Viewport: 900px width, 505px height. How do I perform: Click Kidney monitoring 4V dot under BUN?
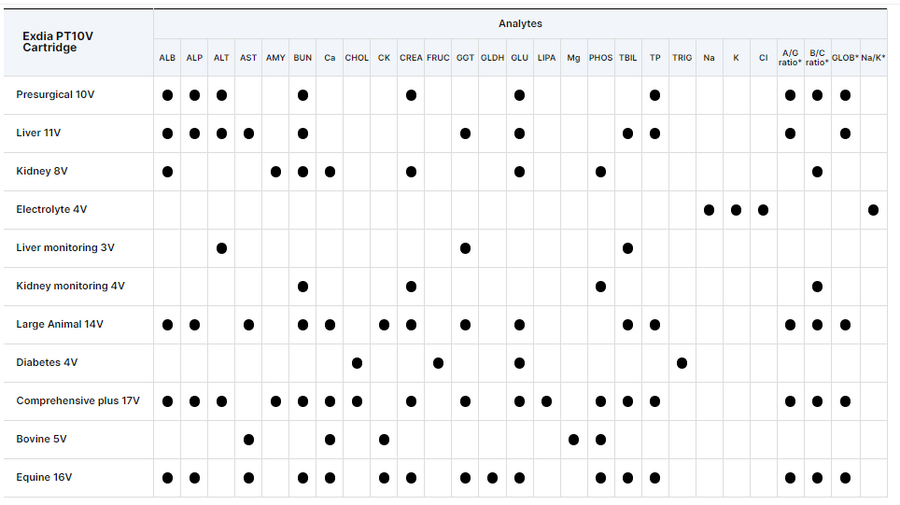pyautogui.click(x=302, y=287)
